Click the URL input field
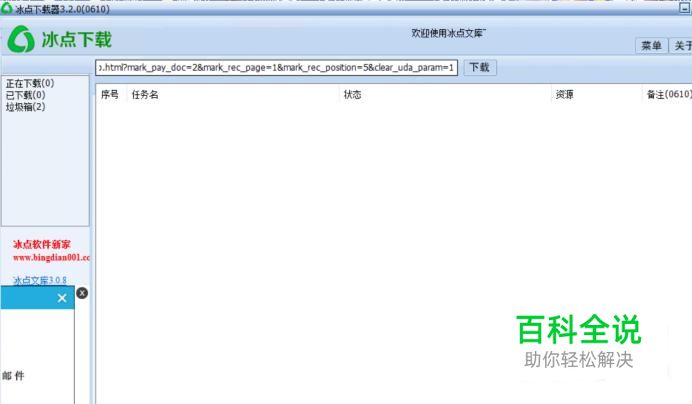 276,68
